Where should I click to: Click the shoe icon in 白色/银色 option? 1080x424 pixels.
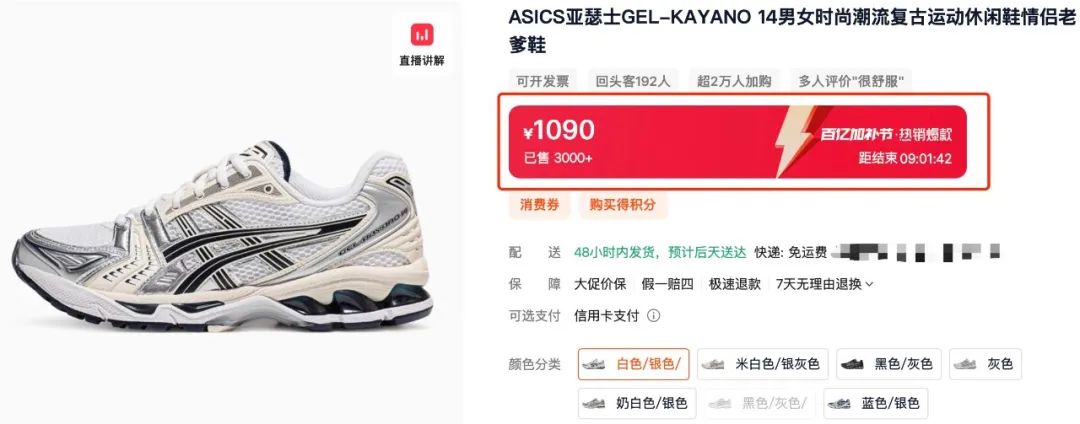594,364
